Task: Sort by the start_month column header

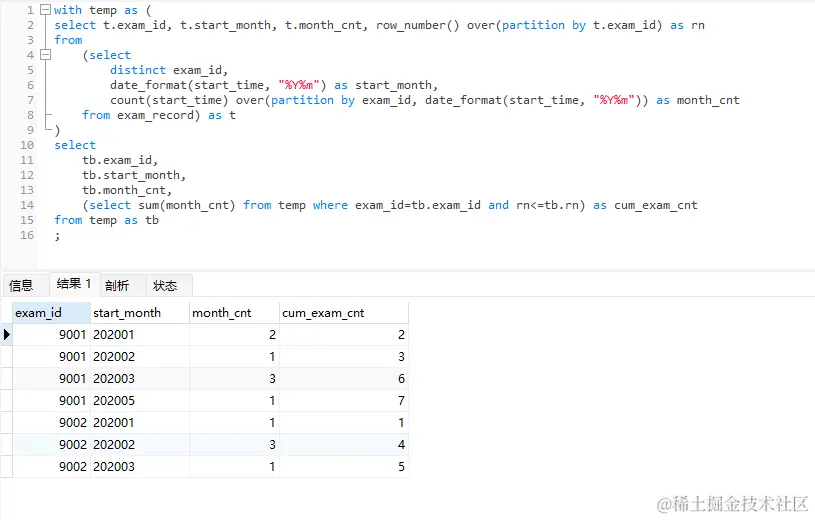Action: pos(139,313)
